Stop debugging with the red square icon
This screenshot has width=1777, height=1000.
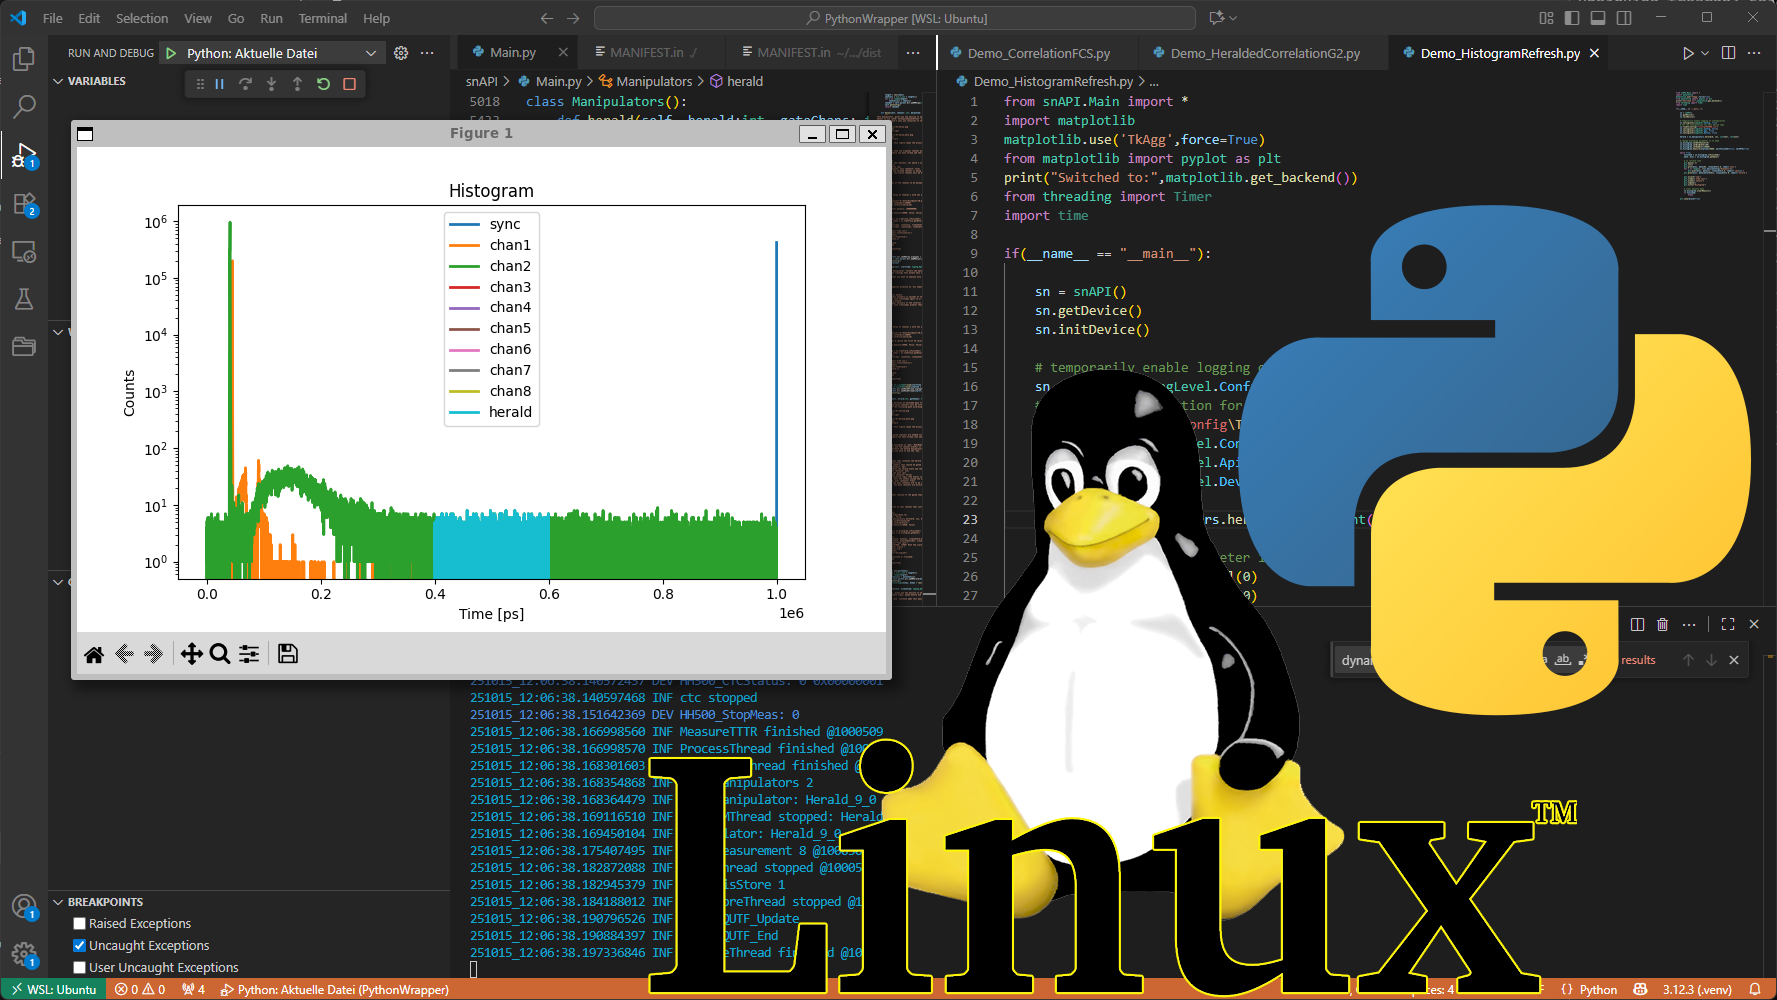click(349, 84)
